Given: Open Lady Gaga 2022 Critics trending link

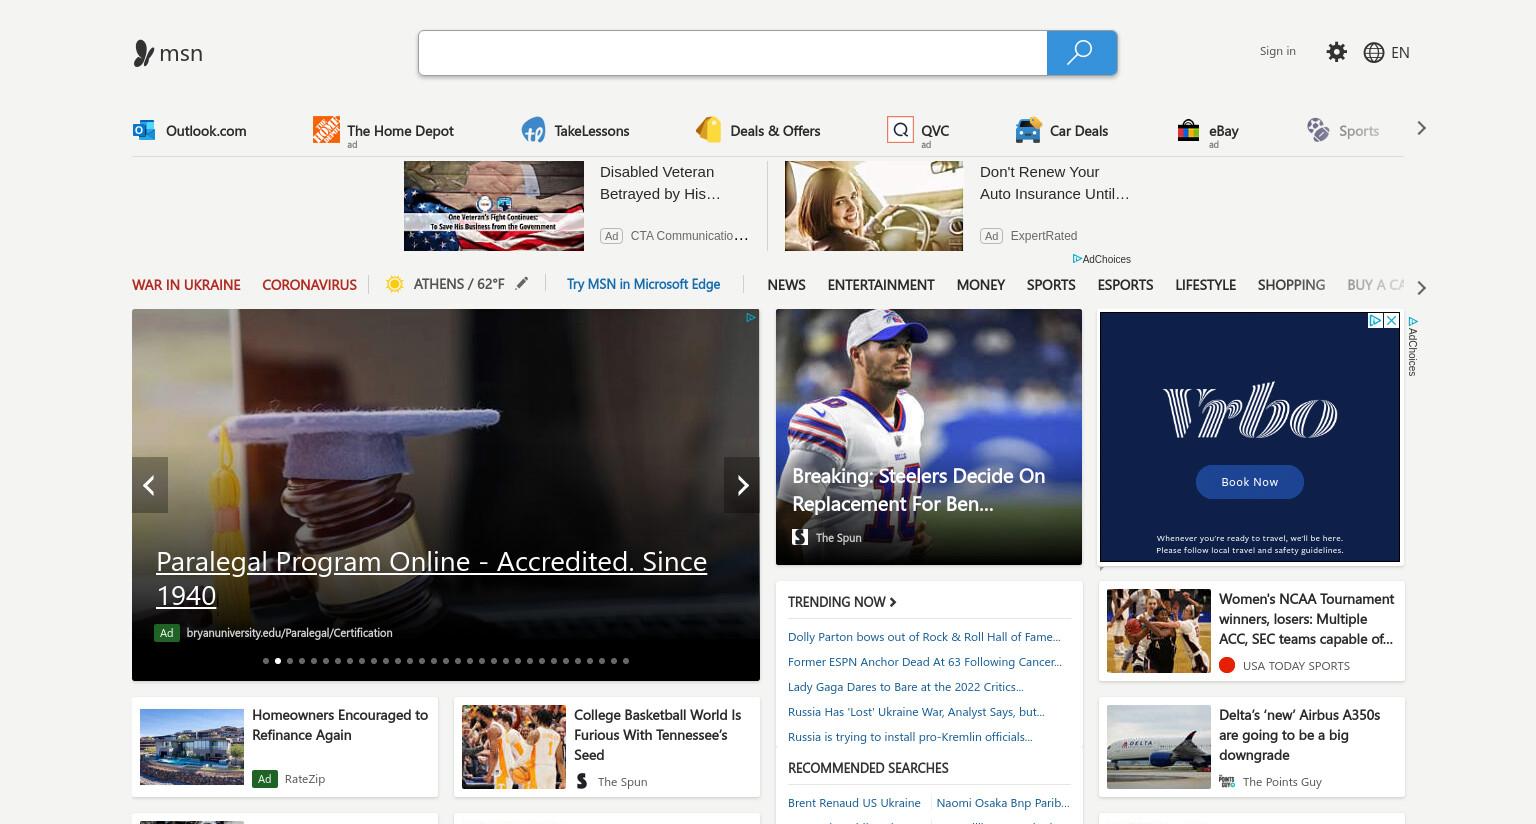Looking at the screenshot, I should pyautogui.click(x=906, y=687).
